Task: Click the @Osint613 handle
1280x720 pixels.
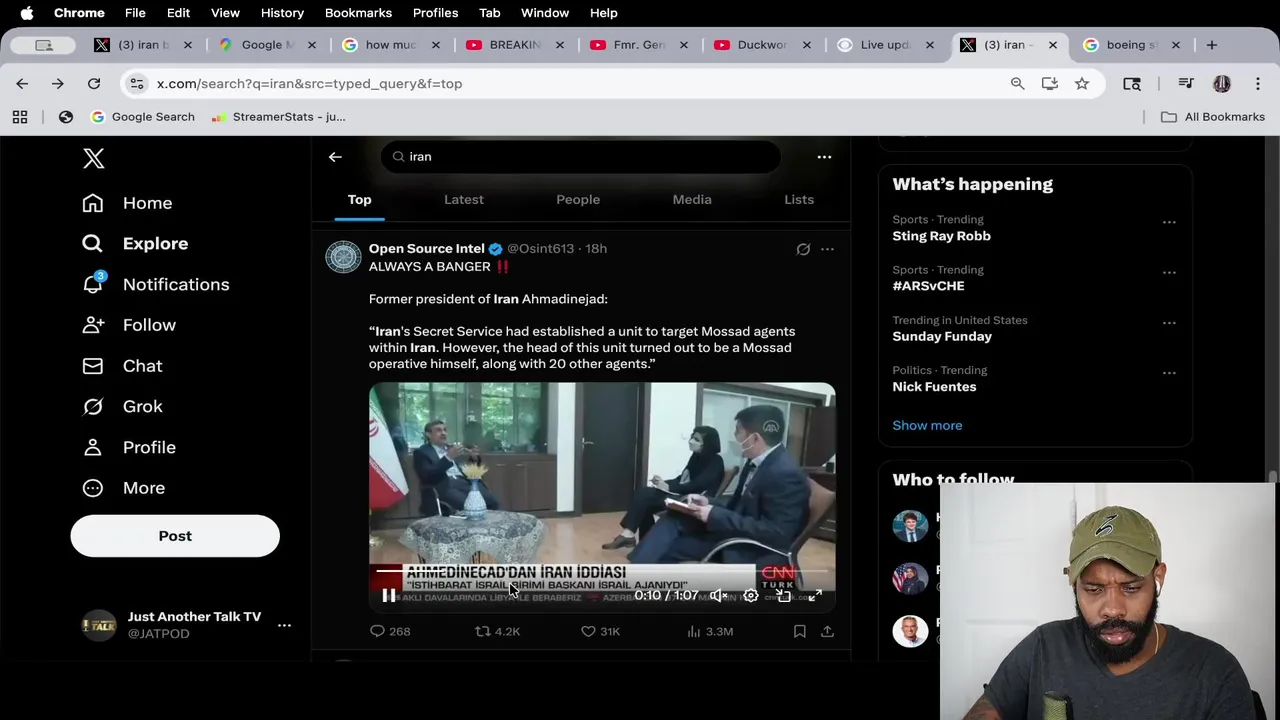Action: pos(540,248)
